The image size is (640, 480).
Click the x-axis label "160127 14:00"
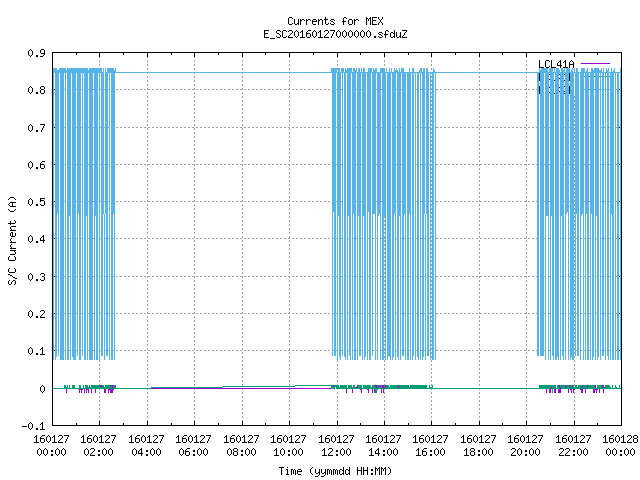[x=383, y=446]
